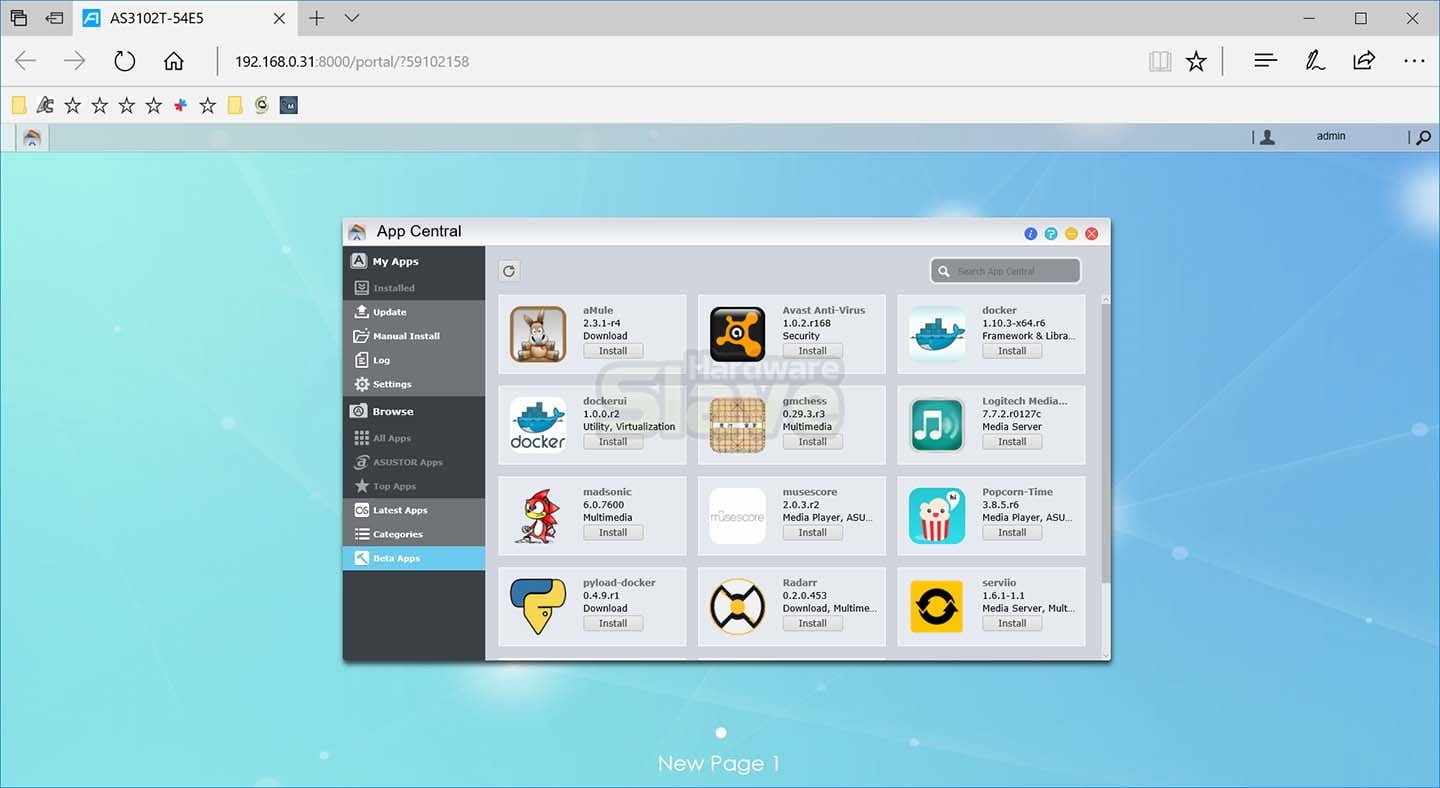Open the Avast Anti-Virus app icon
1440x788 pixels.
click(x=737, y=334)
